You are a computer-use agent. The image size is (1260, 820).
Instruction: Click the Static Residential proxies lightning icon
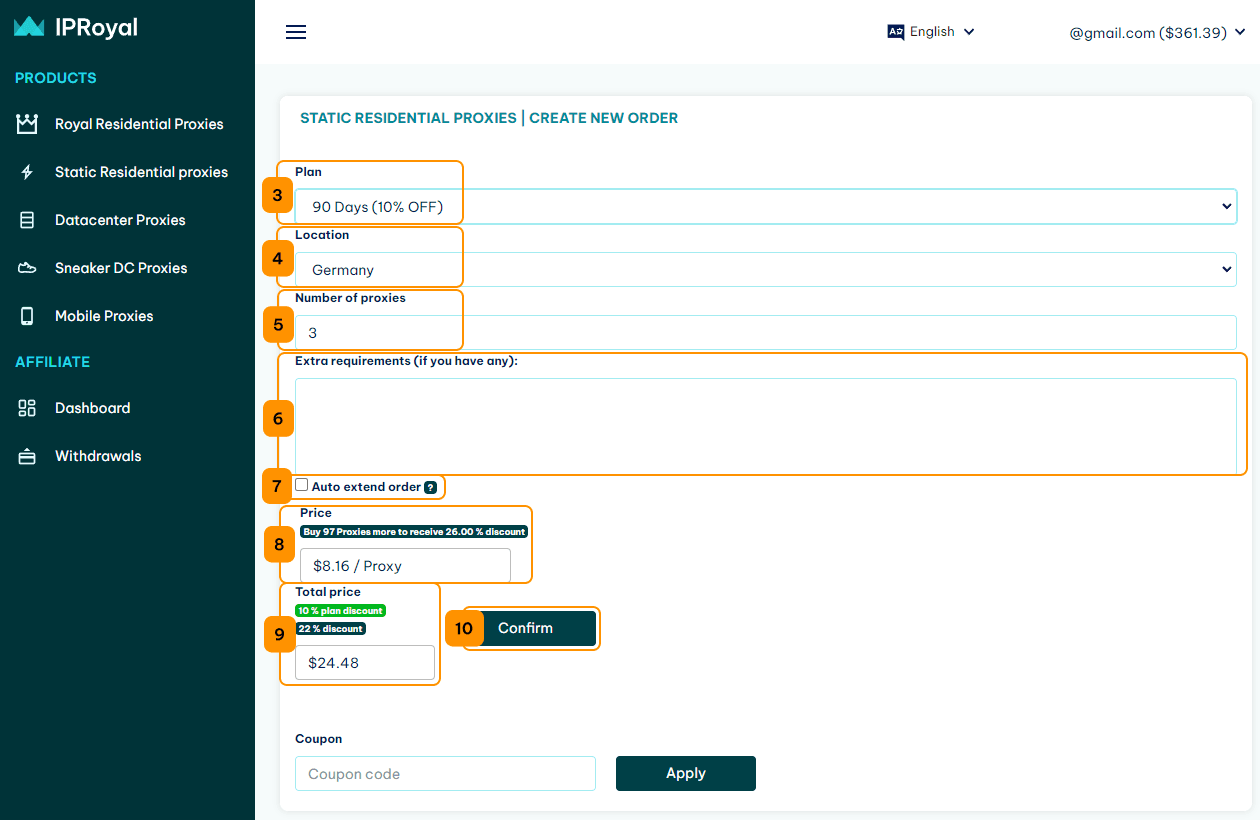click(27, 172)
